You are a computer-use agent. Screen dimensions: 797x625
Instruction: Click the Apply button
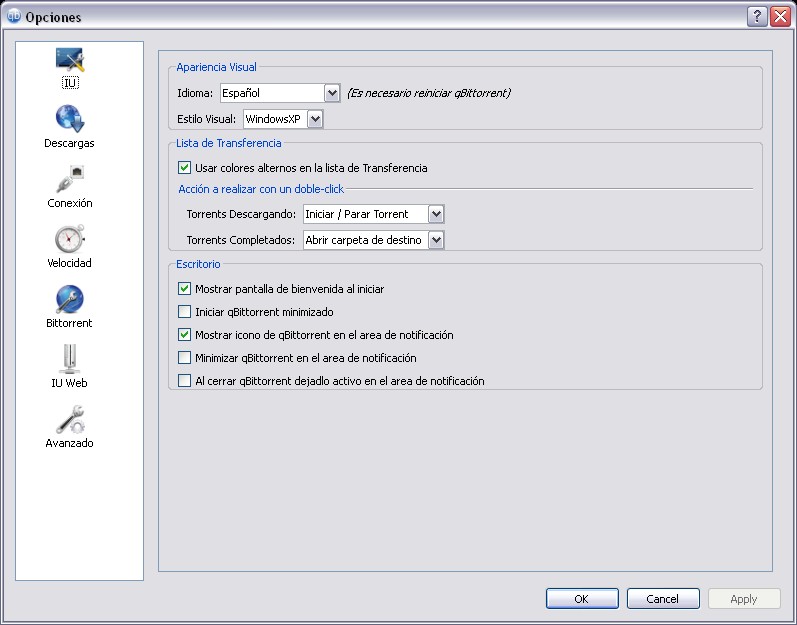pos(744,599)
